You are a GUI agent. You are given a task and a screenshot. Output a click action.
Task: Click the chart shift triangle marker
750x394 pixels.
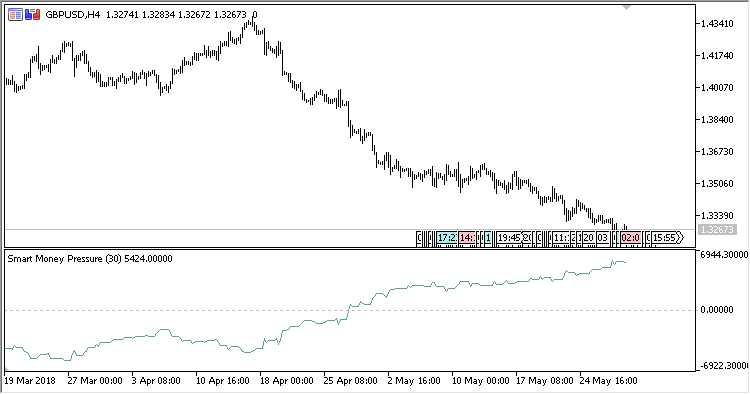[x=626, y=8]
